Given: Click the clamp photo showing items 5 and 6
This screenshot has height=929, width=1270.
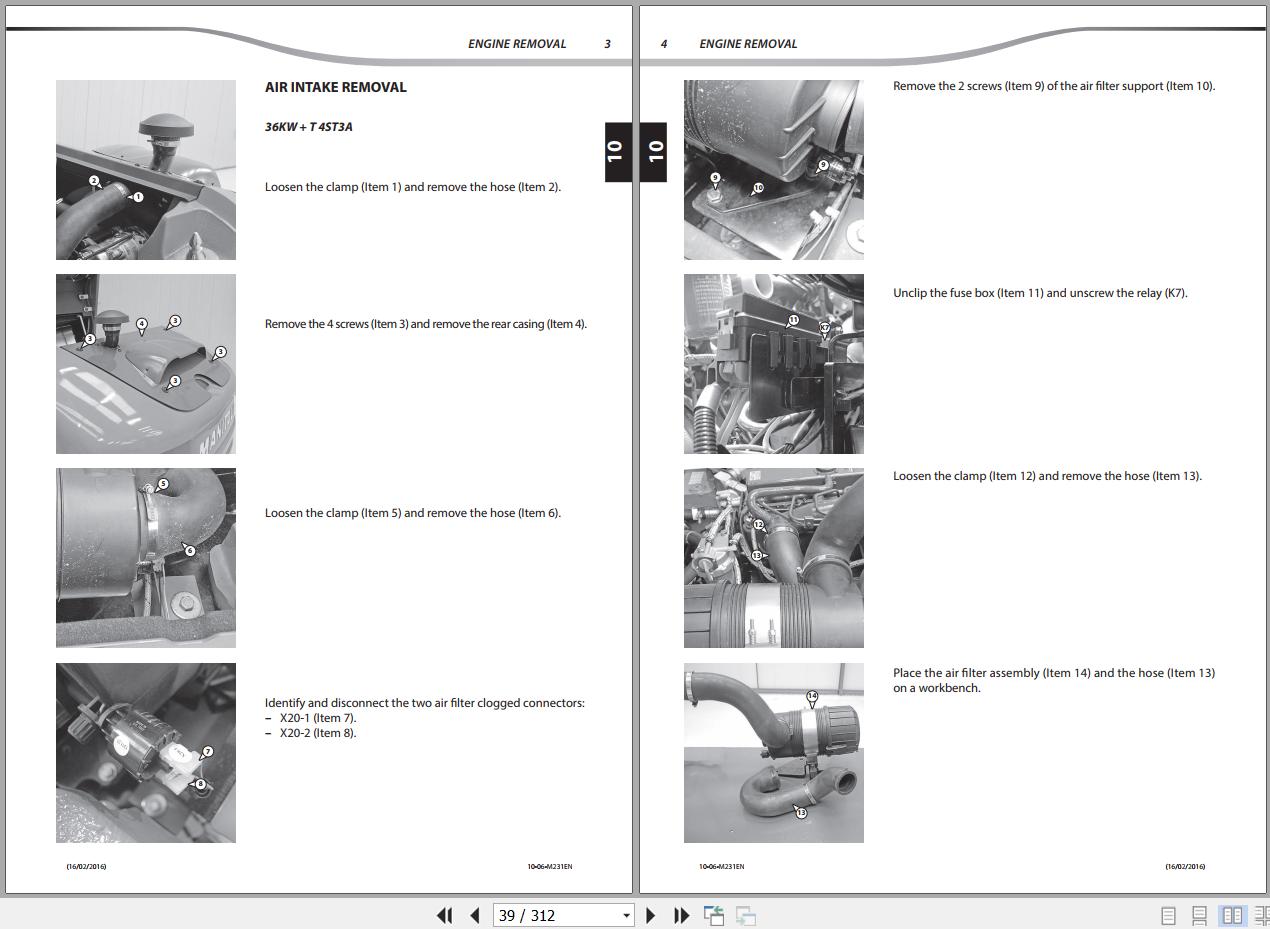Looking at the screenshot, I should tap(146, 558).
